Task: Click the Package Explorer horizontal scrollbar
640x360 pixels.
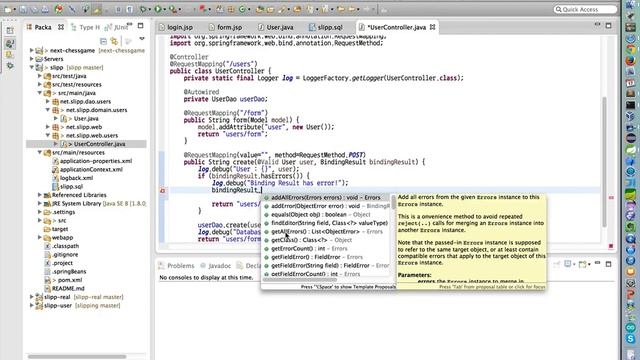Action: coord(77,356)
